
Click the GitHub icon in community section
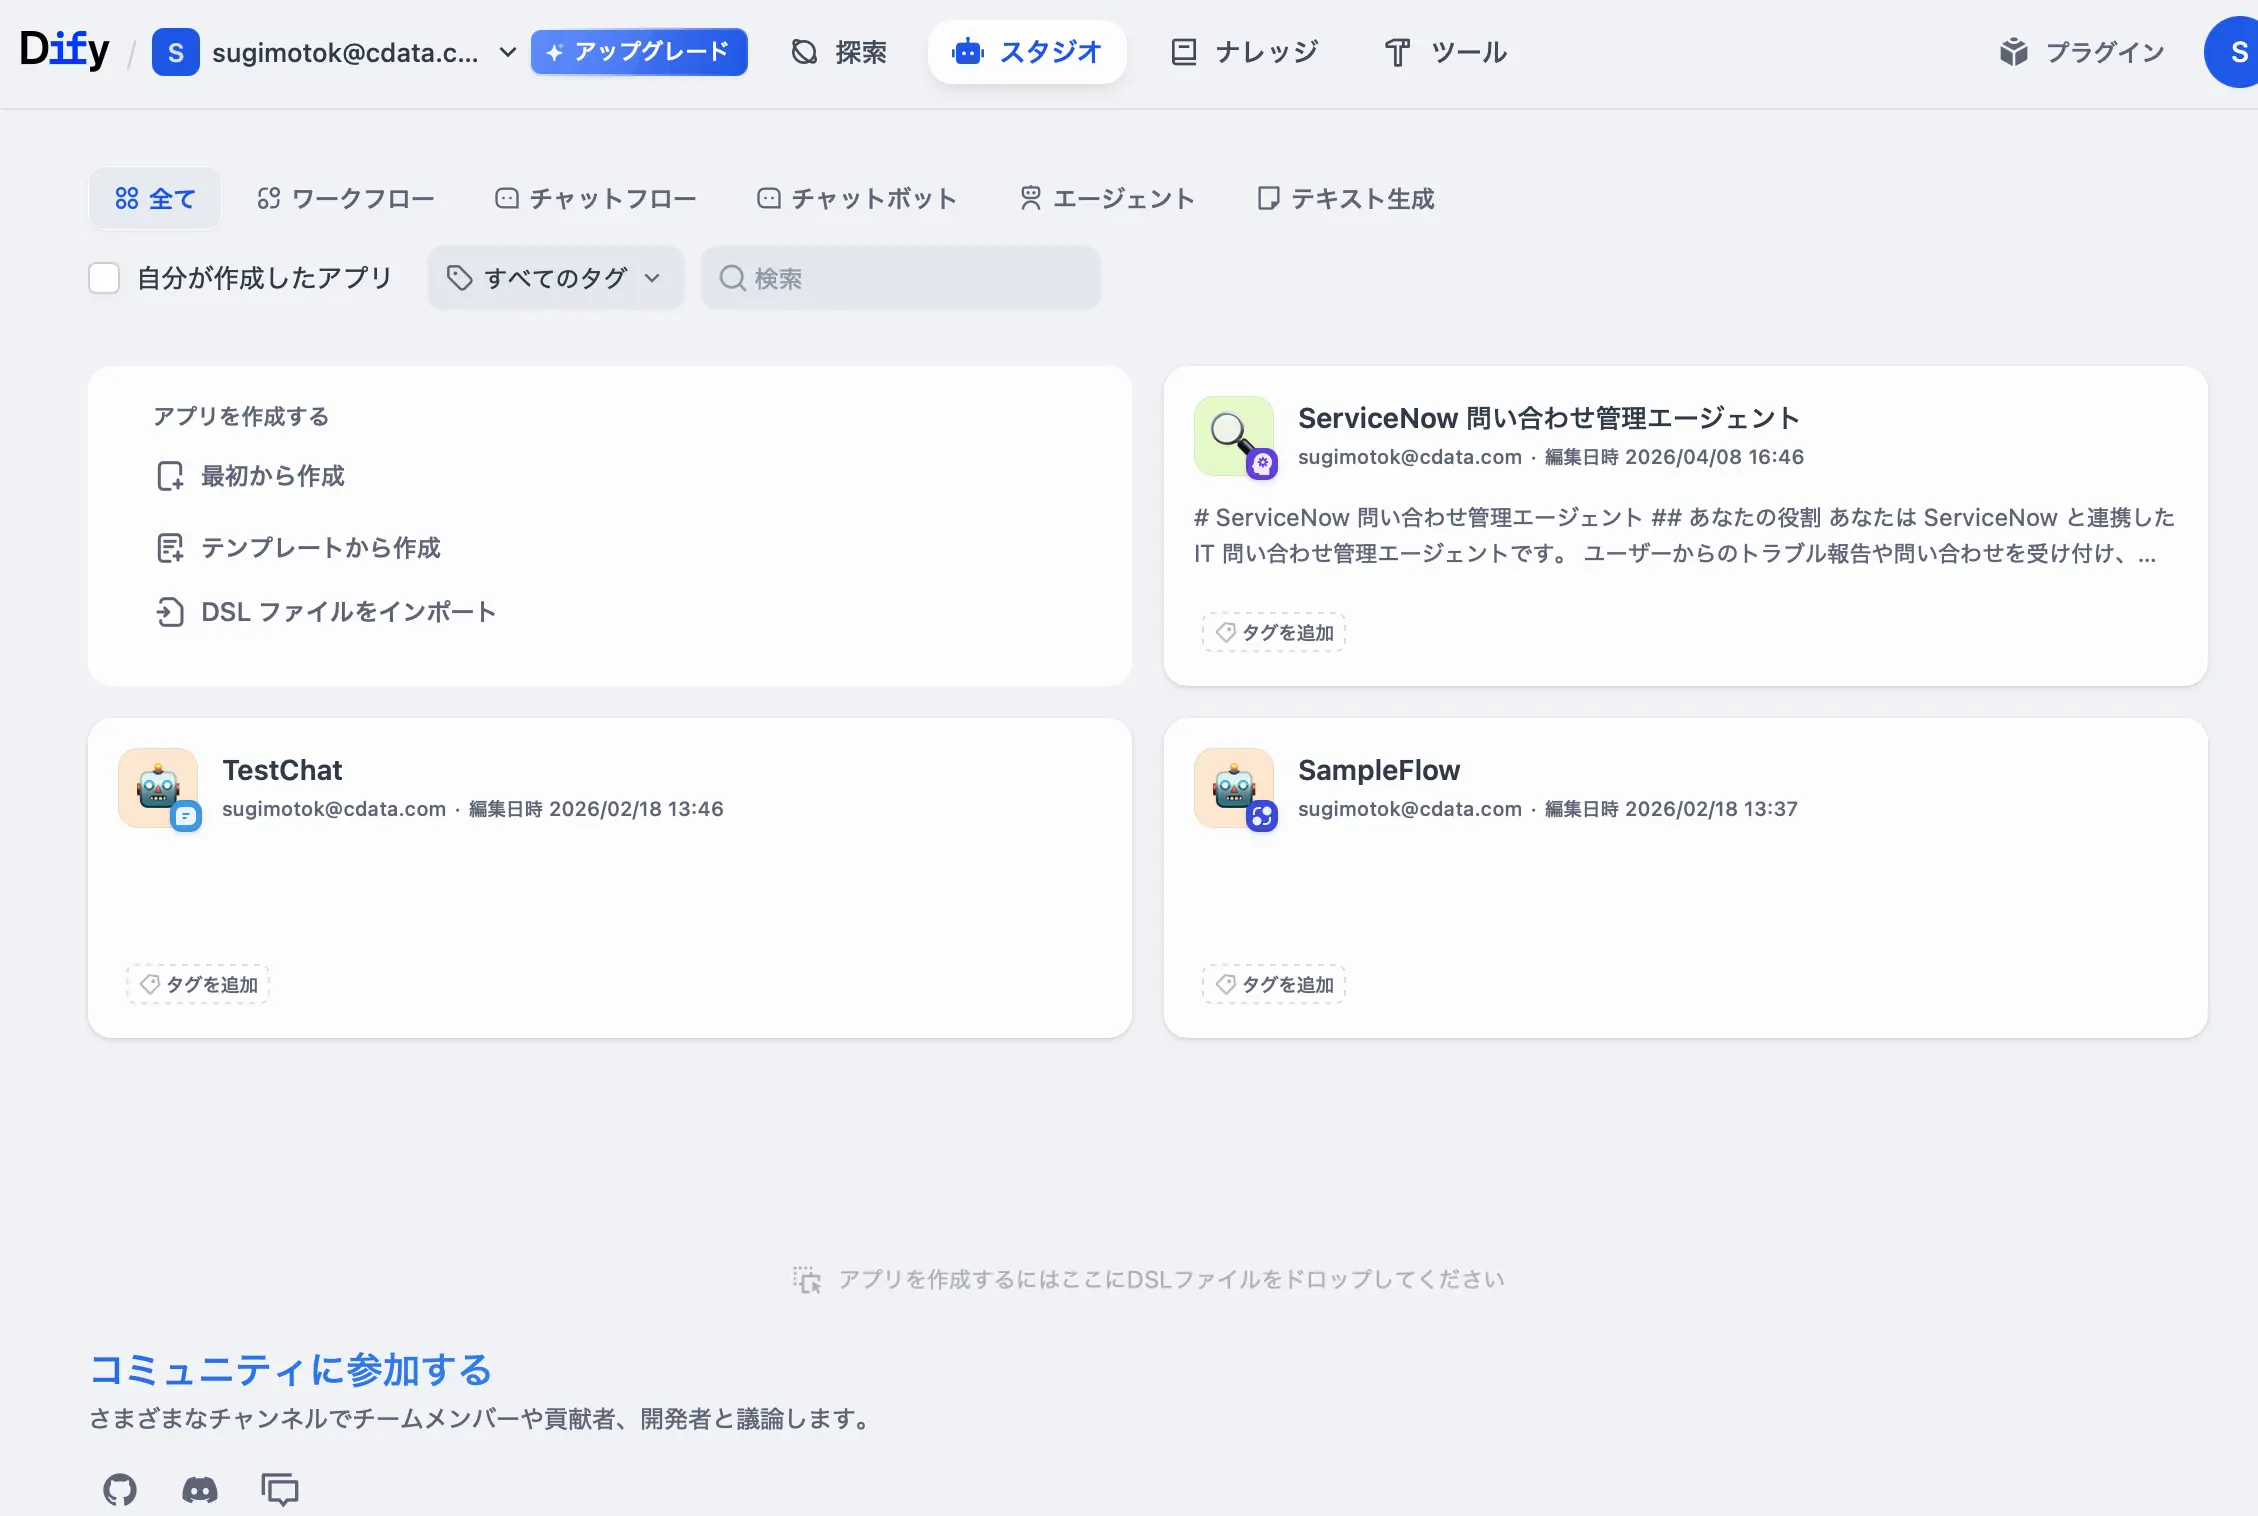point(119,1490)
